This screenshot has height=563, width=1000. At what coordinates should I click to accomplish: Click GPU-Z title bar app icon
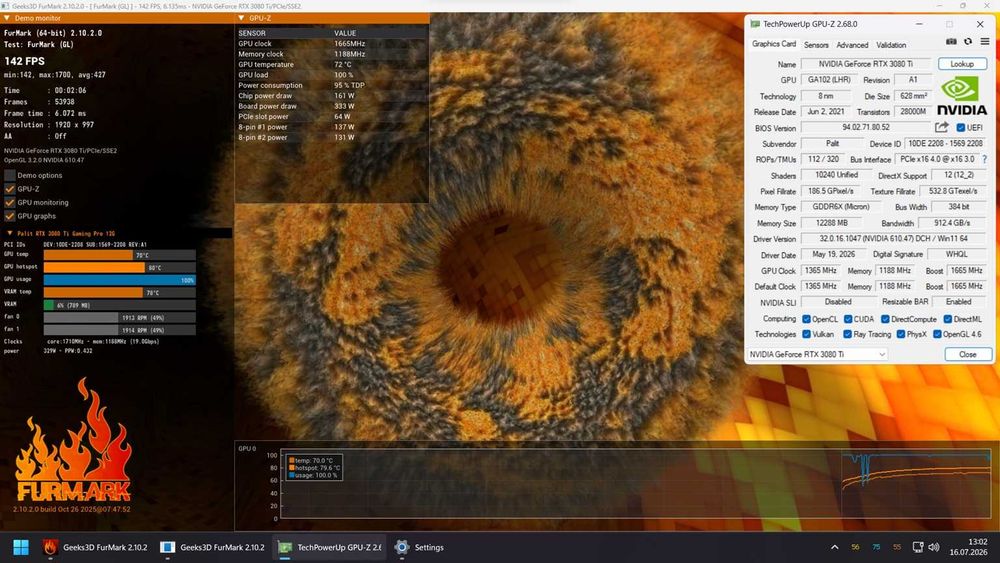pos(755,24)
